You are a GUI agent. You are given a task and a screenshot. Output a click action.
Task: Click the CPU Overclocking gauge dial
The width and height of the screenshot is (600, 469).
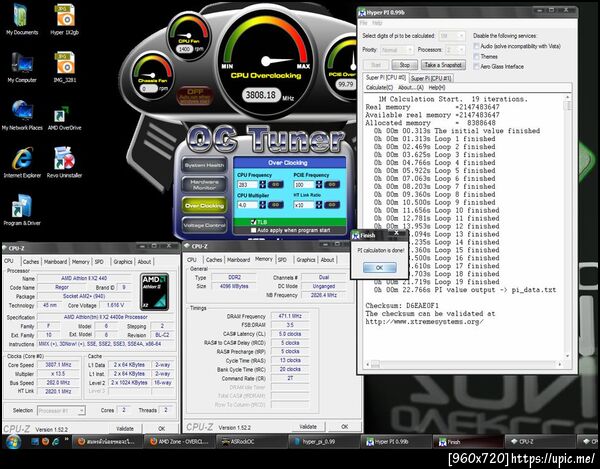click(267, 61)
